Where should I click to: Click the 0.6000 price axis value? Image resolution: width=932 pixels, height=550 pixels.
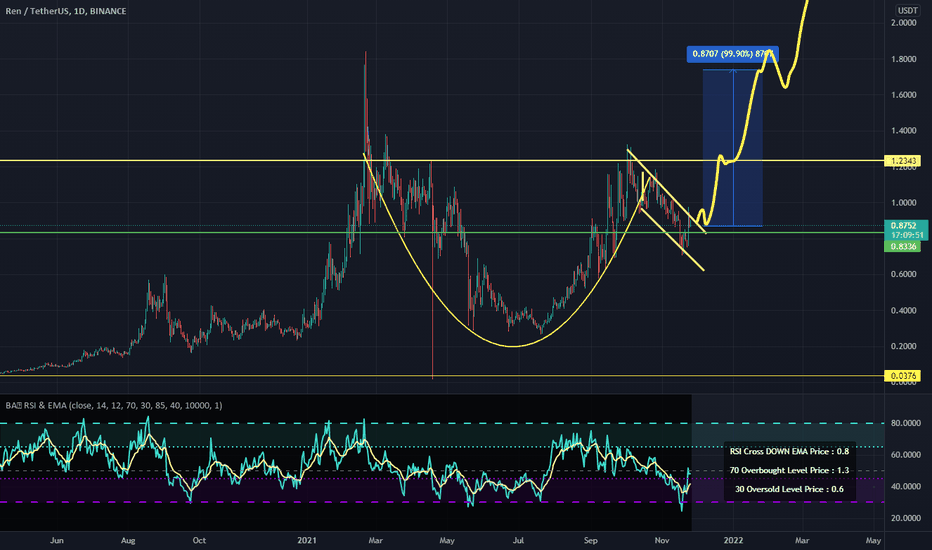tap(903, 274)
